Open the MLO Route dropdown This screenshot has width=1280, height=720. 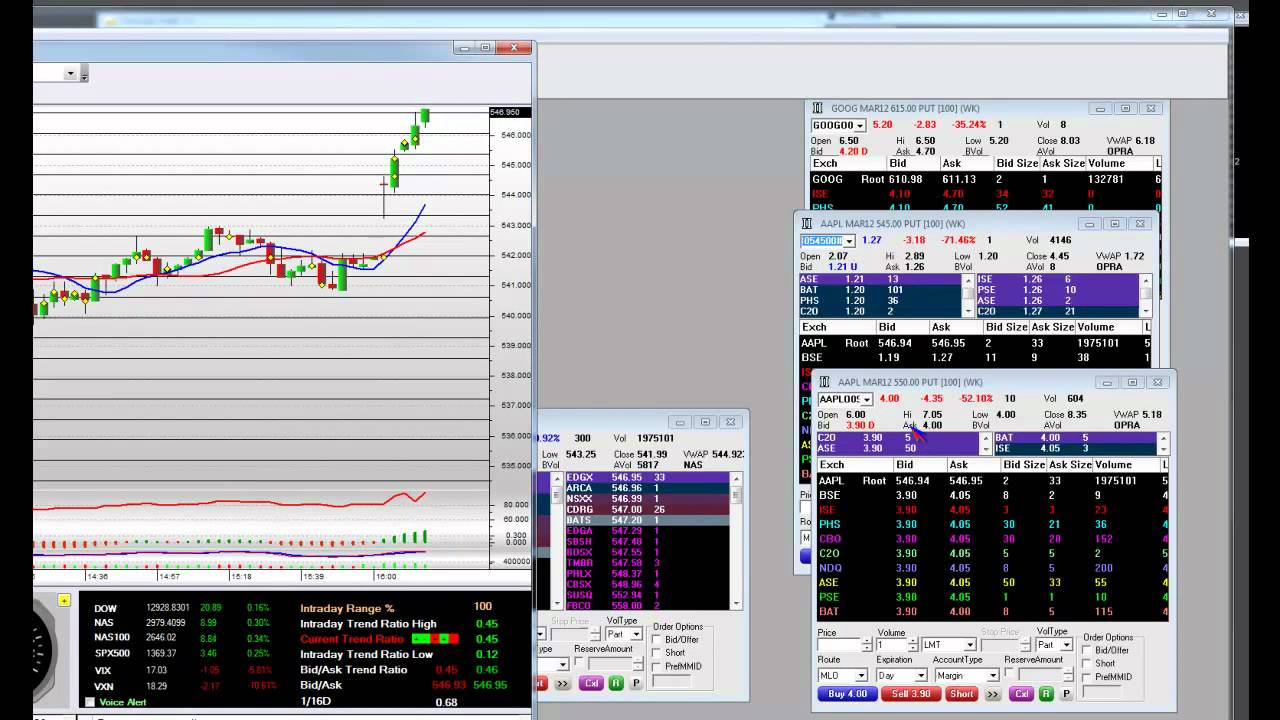point(860,675)
